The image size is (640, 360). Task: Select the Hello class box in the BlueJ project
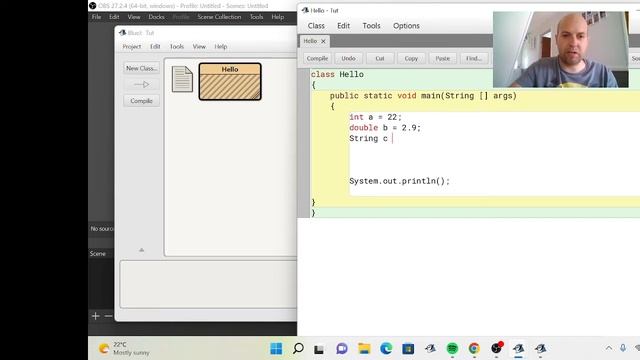coord(230,81)
